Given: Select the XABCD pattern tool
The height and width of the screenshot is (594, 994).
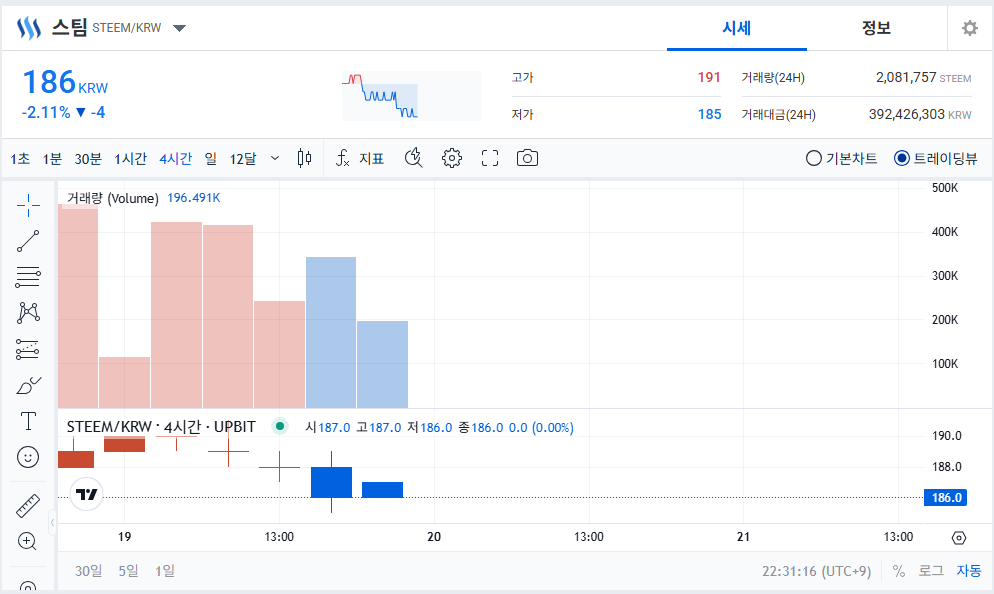Looking at the screenshot, I should click(x=29, y=313).
